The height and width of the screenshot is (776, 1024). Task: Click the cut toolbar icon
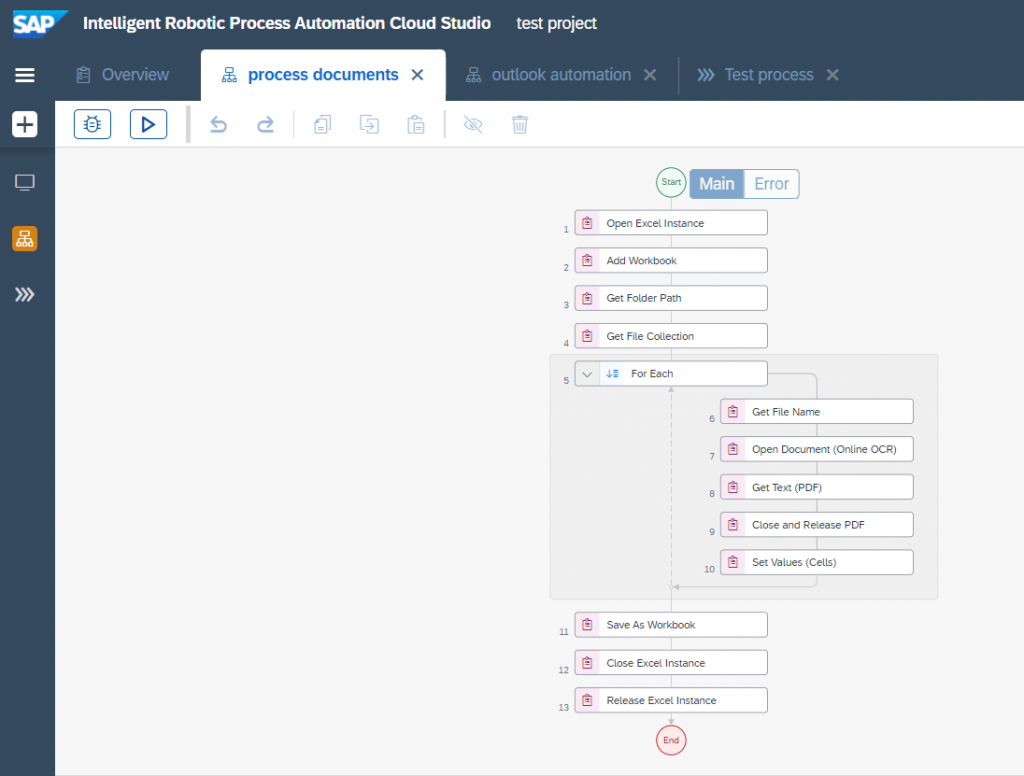point(369,124)
